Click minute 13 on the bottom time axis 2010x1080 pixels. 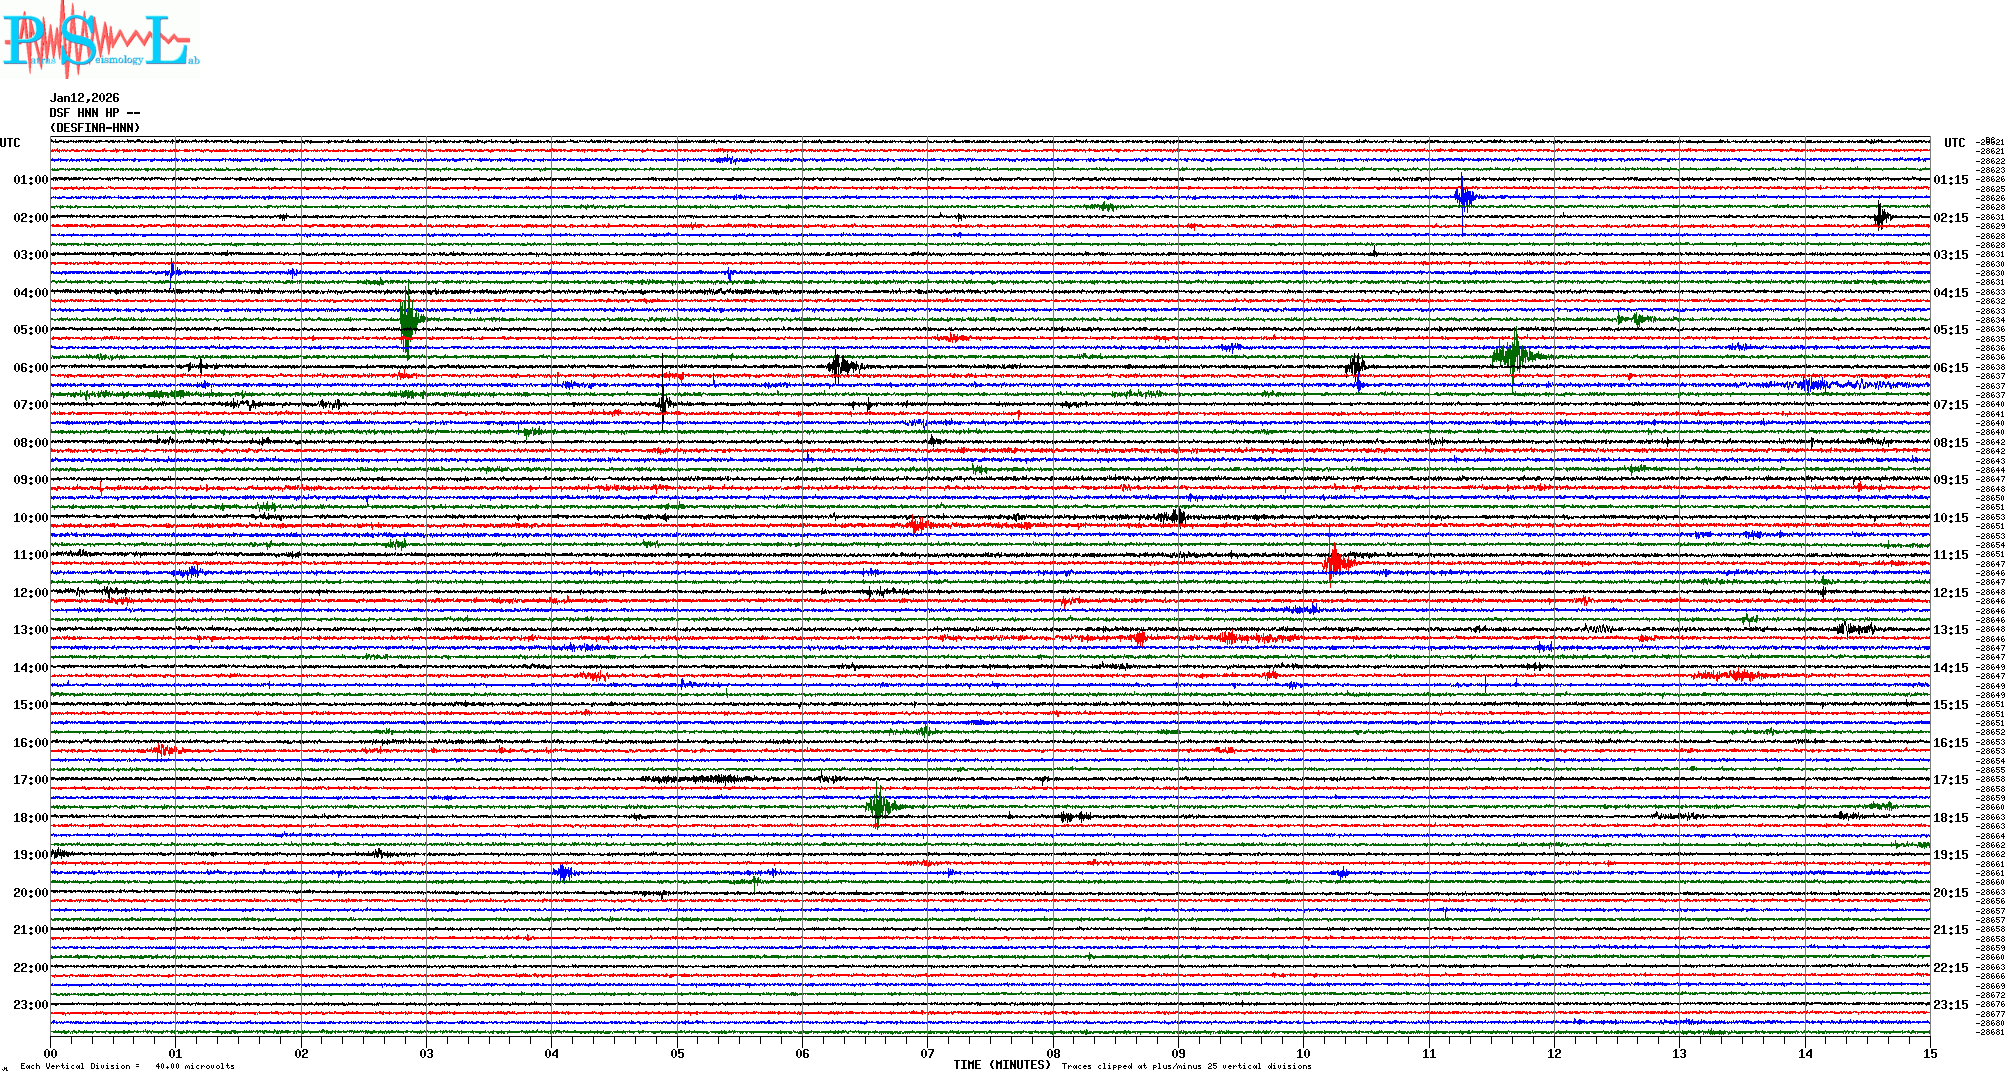pyautogui.click(x=1679, y=1053)
